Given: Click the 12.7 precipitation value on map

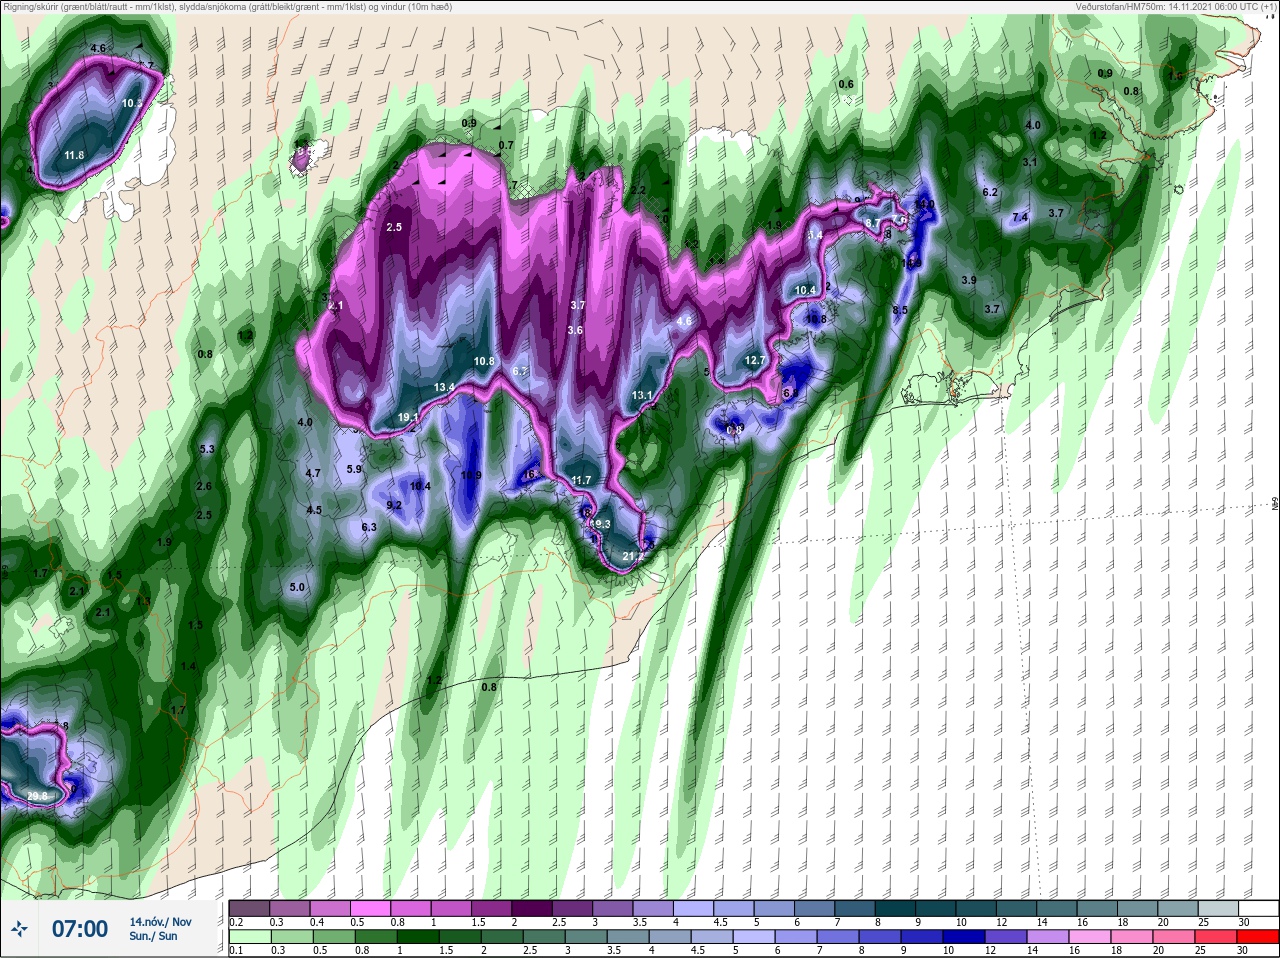Looking at the screenshot, I should [x=755, y=360].
